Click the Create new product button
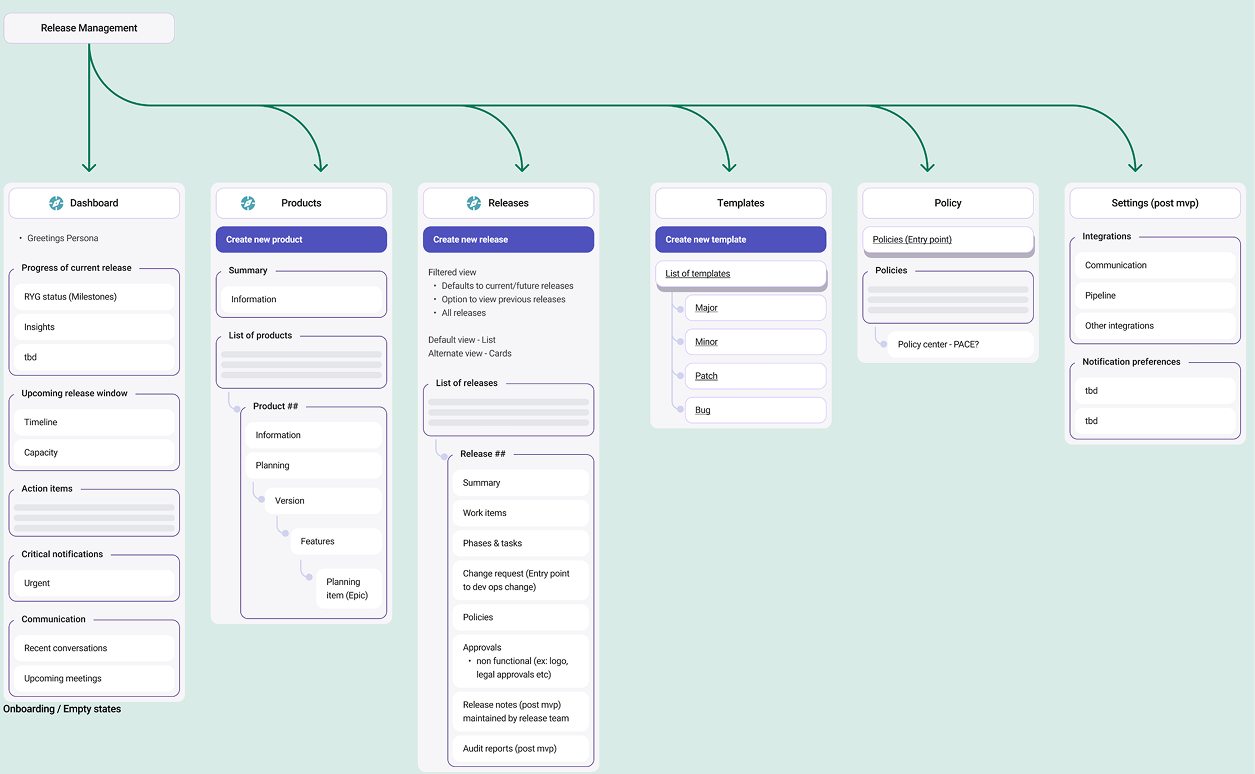 pyautogui.click(x=301, y=239)
